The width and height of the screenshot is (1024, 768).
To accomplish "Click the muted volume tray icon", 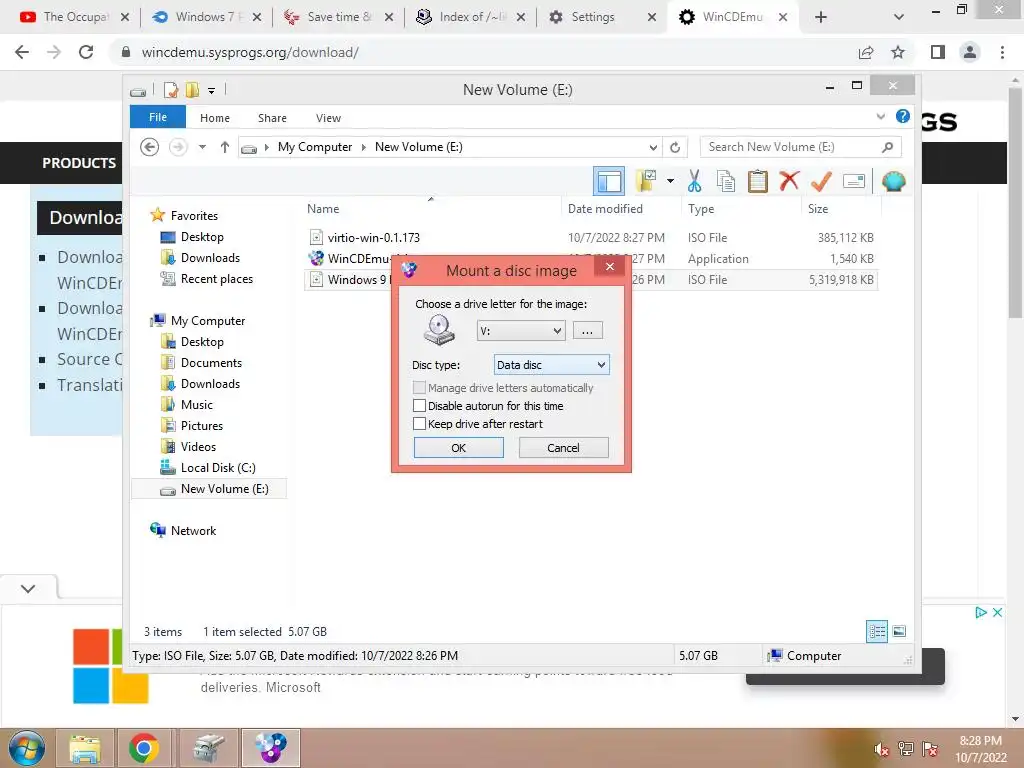I will [x=882, y=749].
